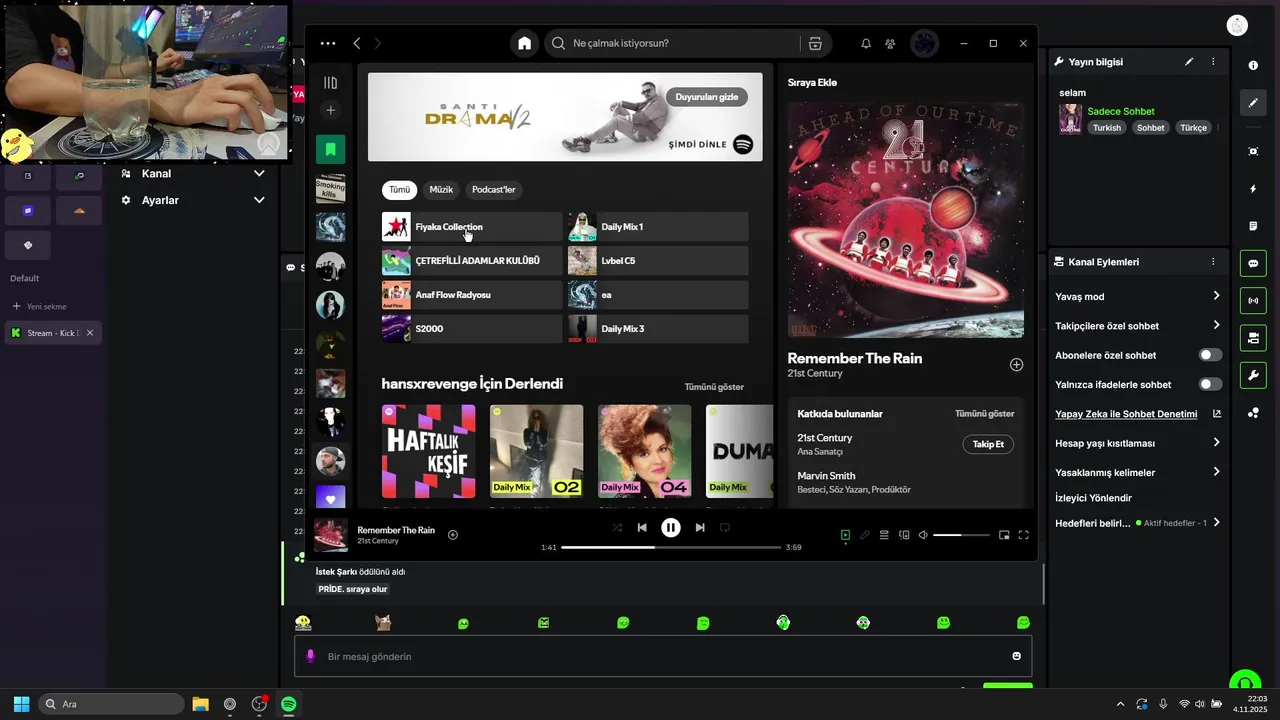Select the Müzik filter chip
The image size is (1280, 720).
click(441, 190)
